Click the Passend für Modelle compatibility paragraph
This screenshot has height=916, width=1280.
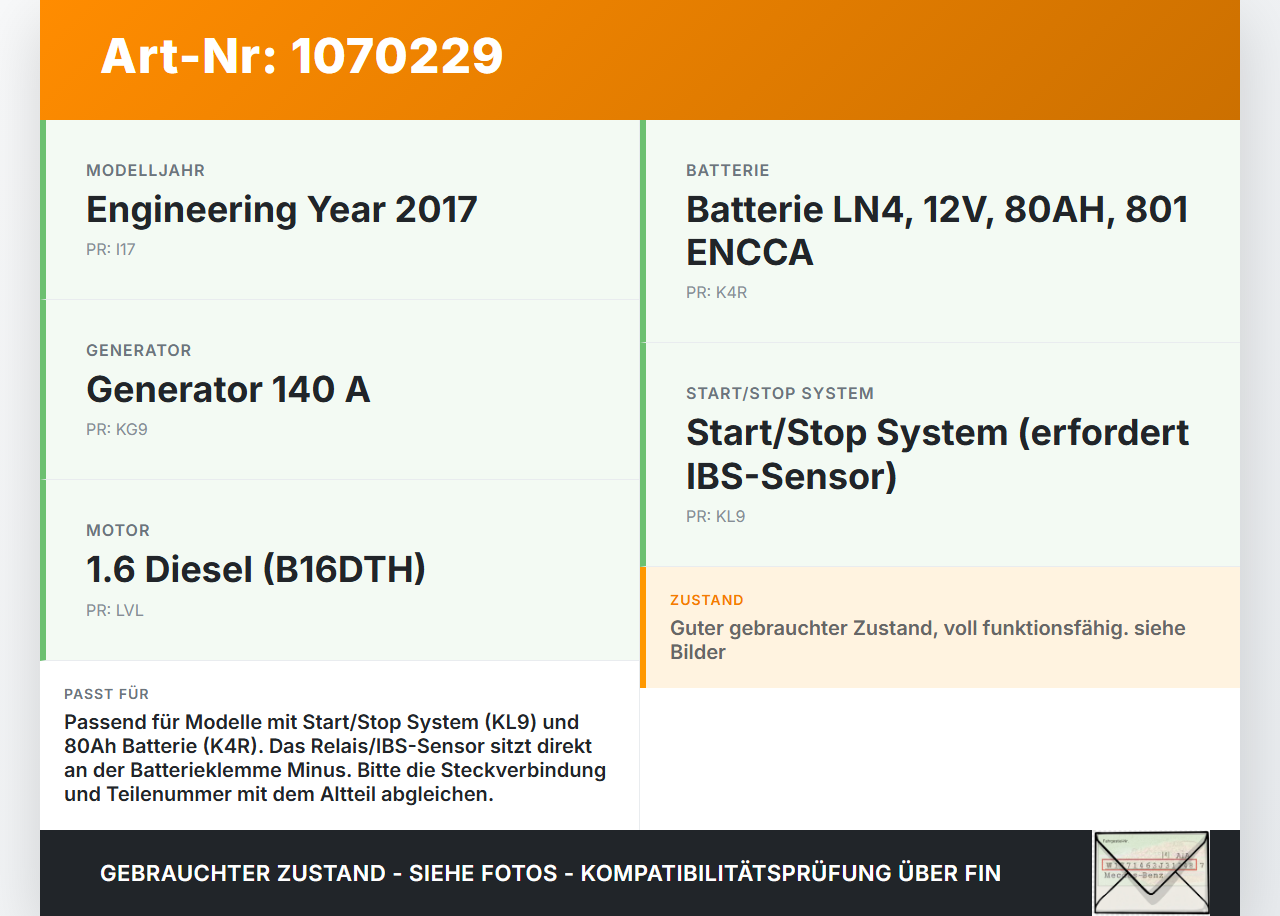pos(335,758)
